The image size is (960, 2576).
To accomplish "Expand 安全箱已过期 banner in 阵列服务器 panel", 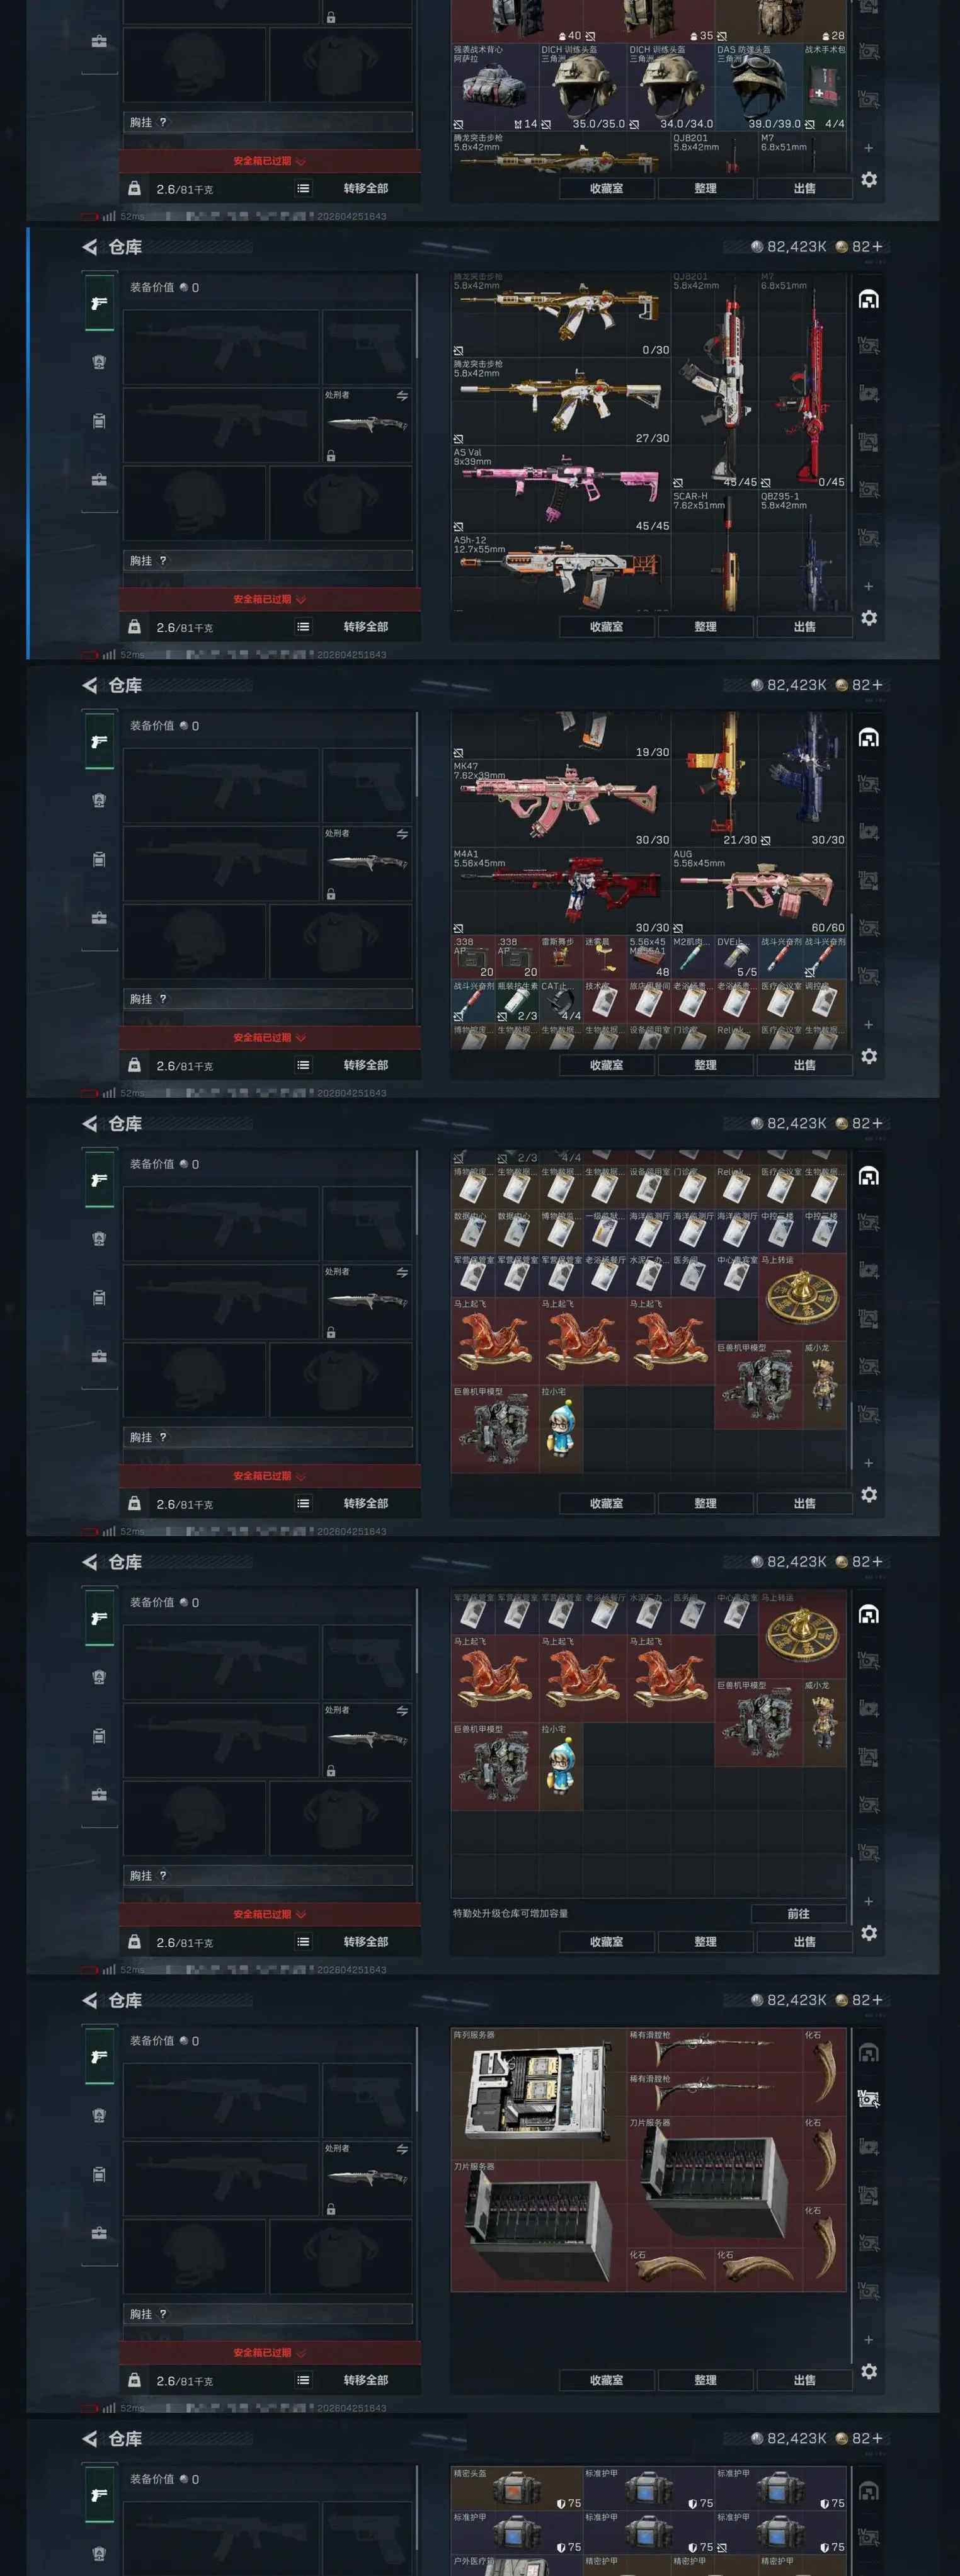I will coord(270,2353).
